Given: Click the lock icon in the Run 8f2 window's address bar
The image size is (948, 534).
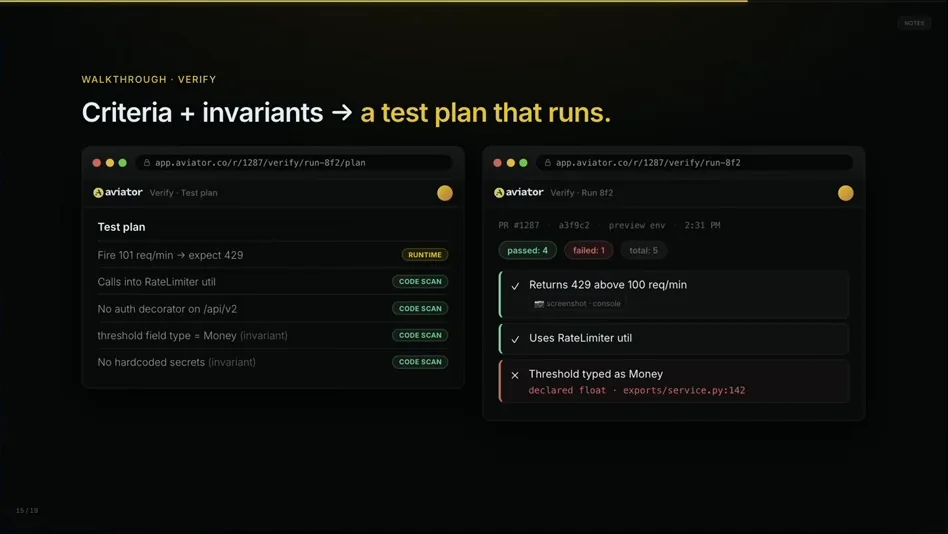Looking at the screenshot, I should pyautogui.click(x=548, y=163).
